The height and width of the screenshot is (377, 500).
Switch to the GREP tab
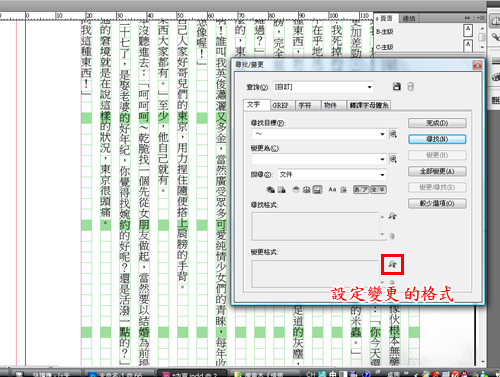point(283,105)
